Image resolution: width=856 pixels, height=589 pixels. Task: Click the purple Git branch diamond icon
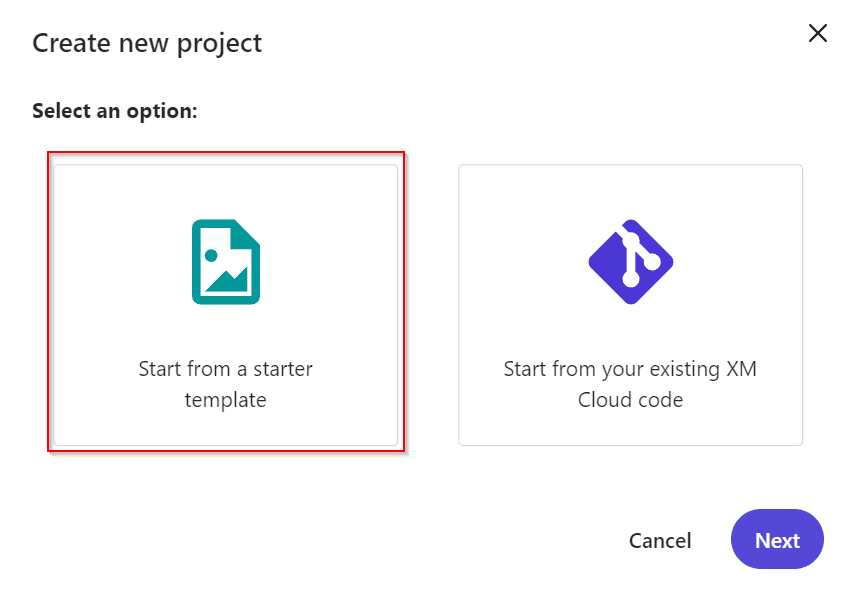coord(631,261)
